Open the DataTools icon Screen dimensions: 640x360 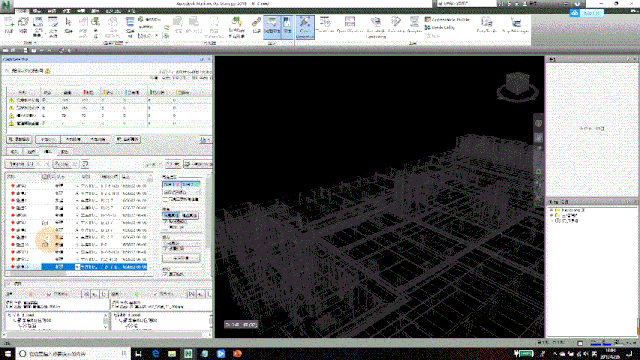point(486,24)
